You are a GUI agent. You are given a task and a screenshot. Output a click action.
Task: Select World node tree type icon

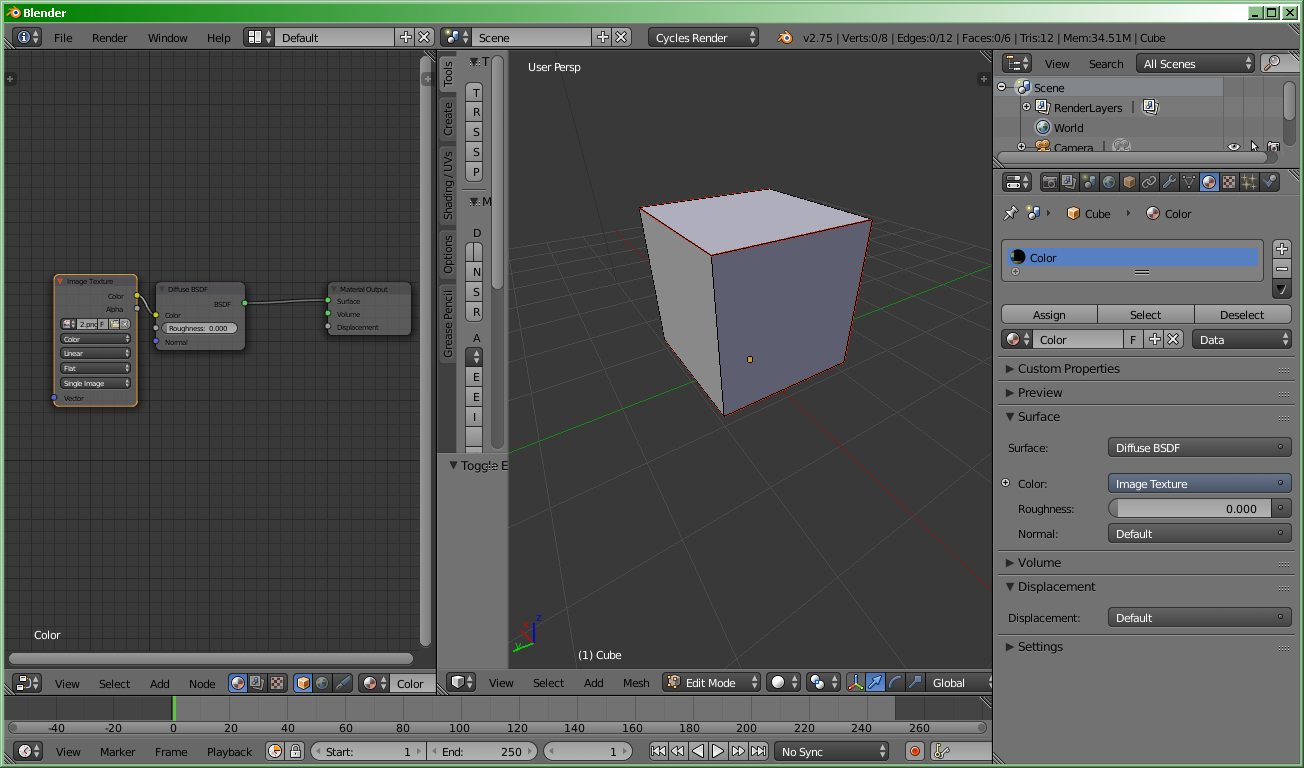coord(322,683)
